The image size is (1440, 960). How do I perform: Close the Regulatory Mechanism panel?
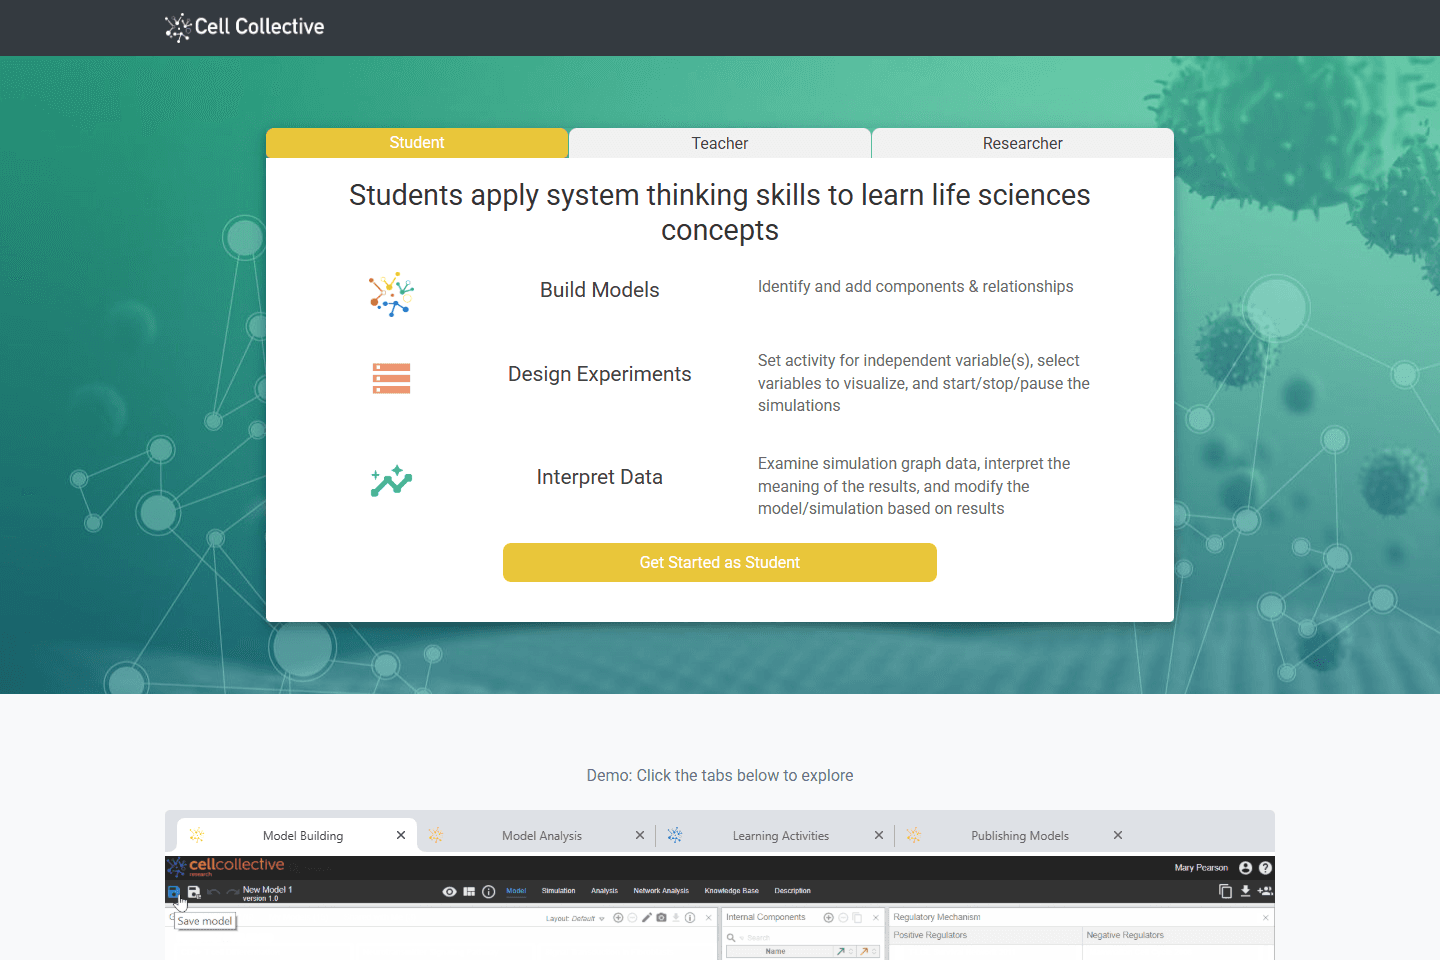[1265, 917]
